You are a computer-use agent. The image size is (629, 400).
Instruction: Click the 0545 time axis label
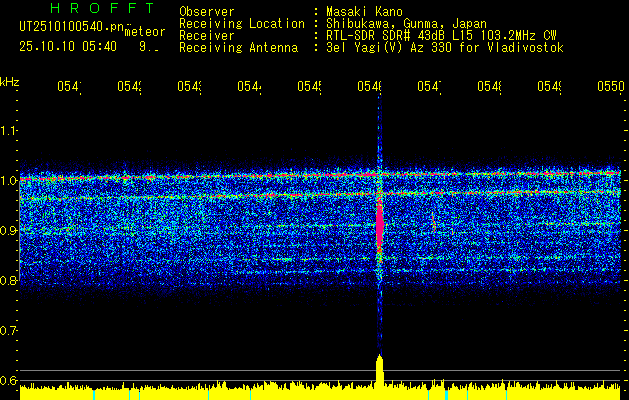pyautogui.click(x=309, y=86)
